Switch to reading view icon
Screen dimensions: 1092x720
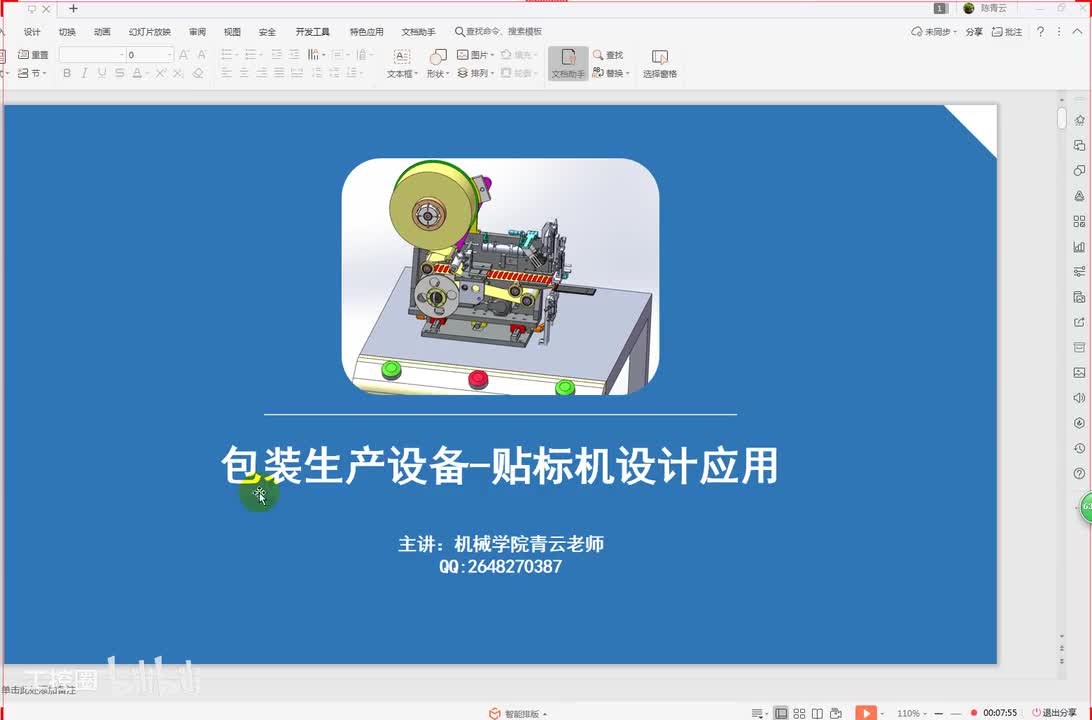click(818, 714)
